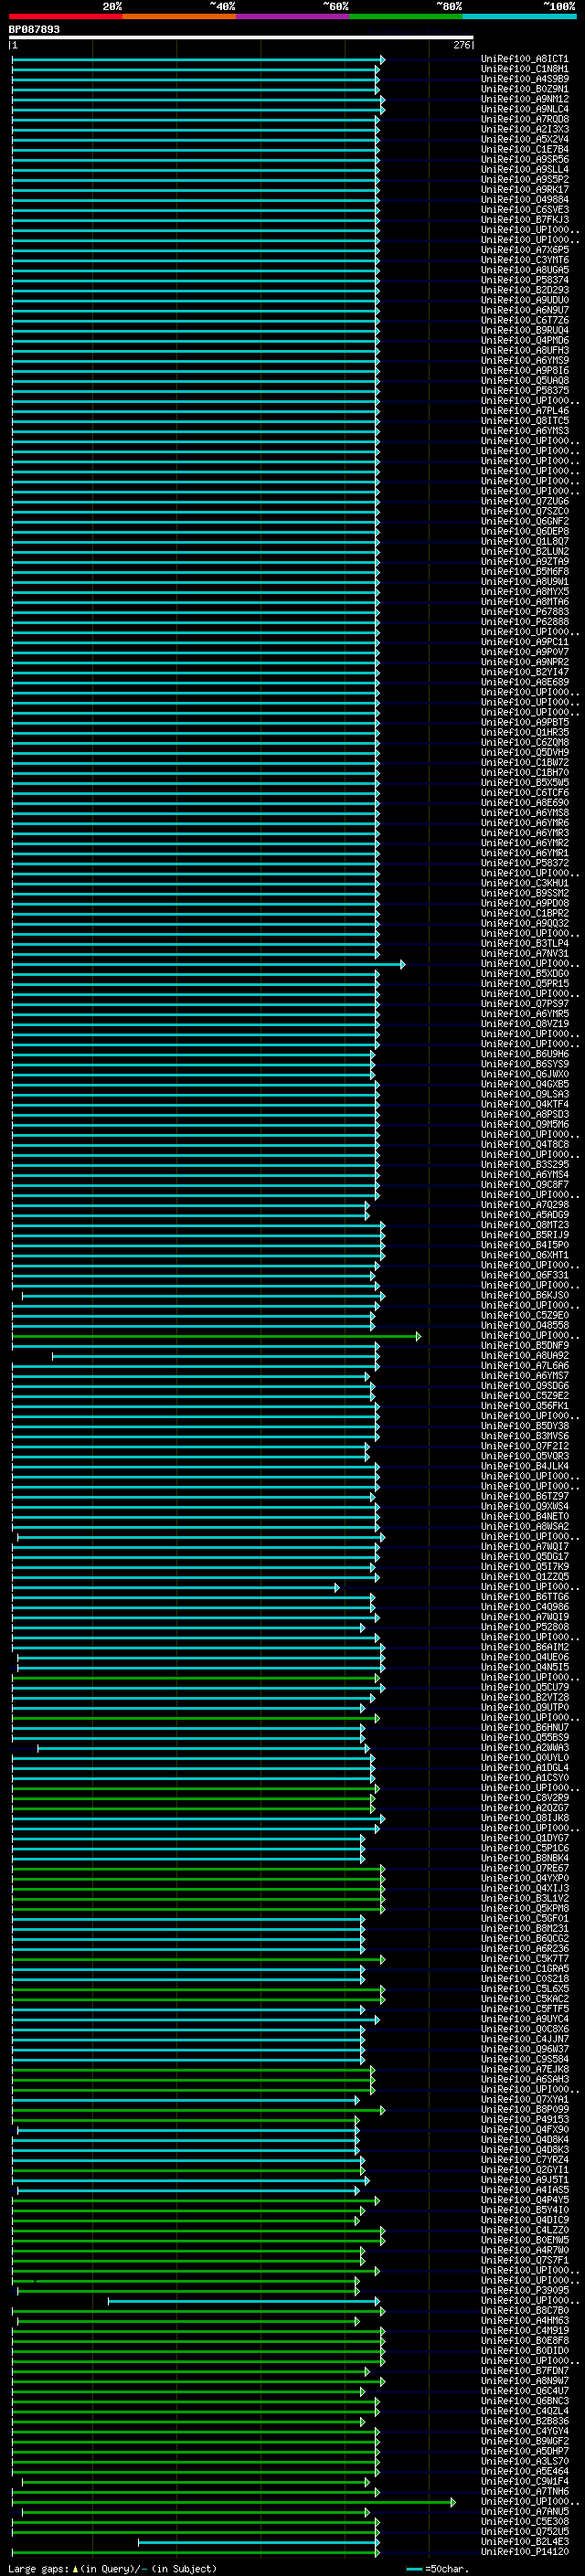The image size is (585, 2576).
Task: Select the UniRef100_O49884 row label
Action: (525, 199)
